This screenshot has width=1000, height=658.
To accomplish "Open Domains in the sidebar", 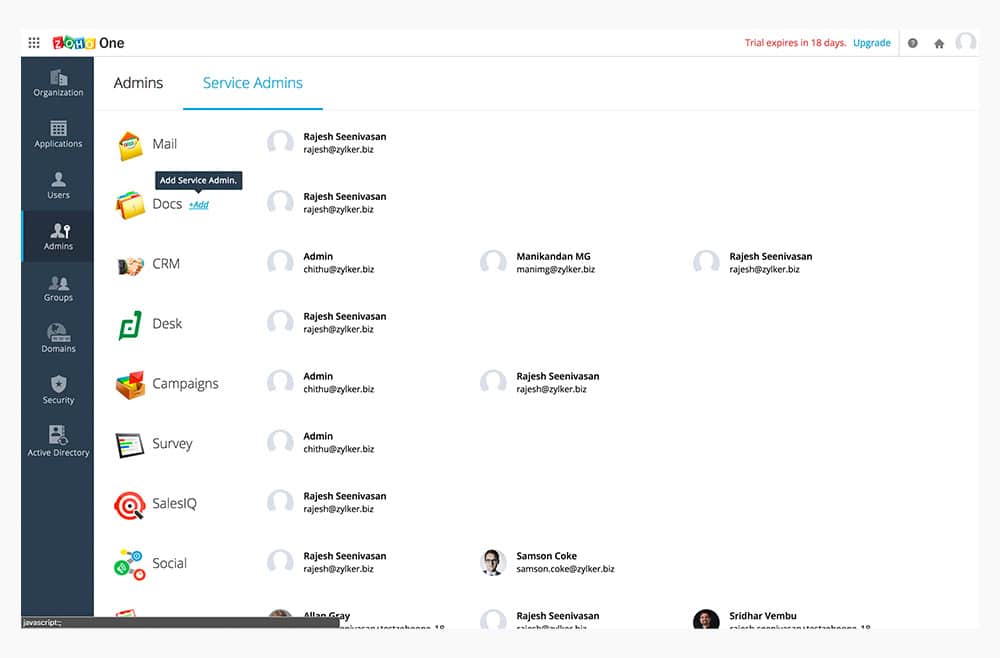I will (58, 339).
